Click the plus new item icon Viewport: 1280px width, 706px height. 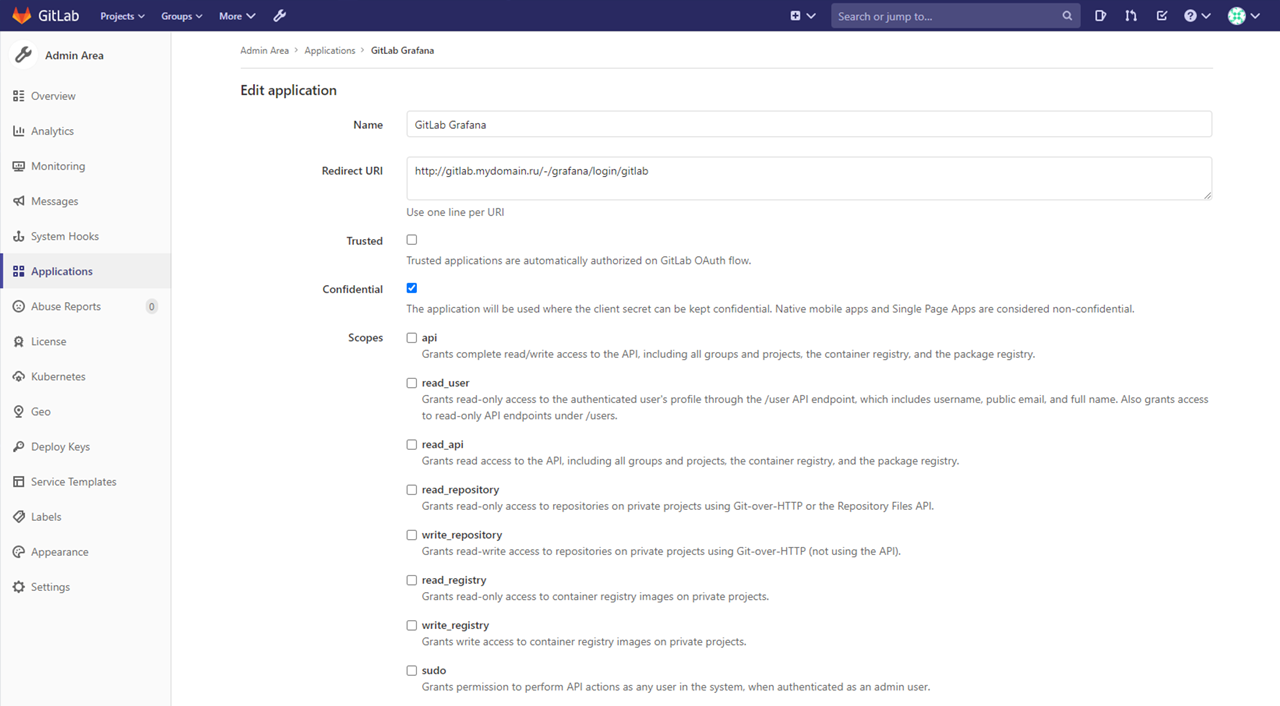795,16
